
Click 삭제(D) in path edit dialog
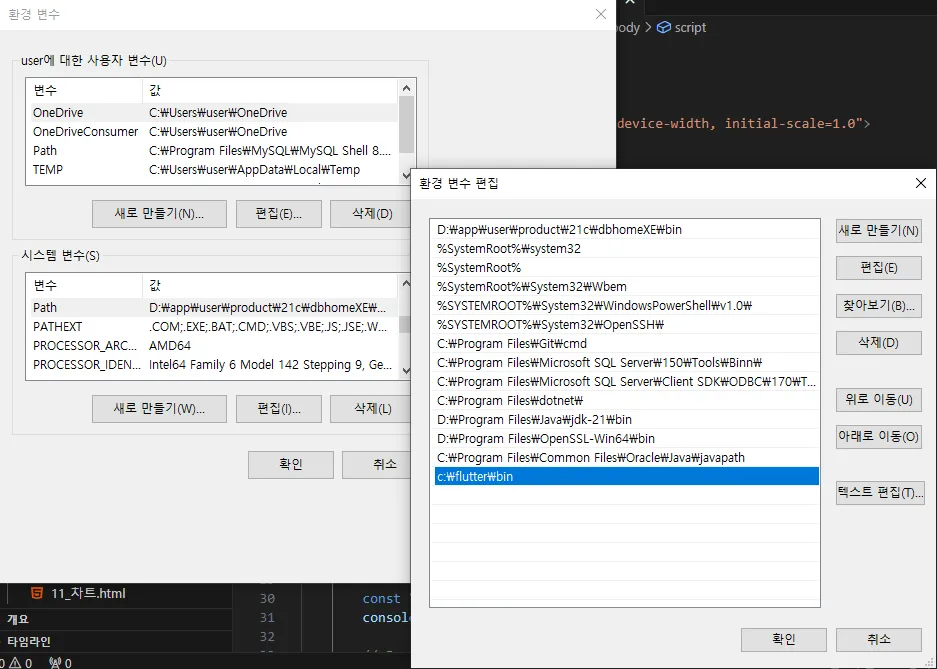(x=878, y=343)
